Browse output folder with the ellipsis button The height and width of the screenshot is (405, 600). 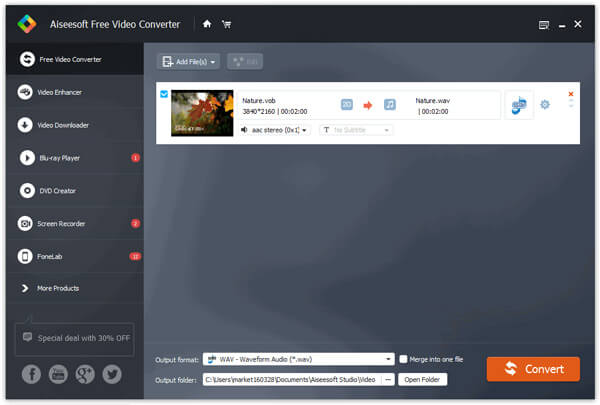point(388,380)
